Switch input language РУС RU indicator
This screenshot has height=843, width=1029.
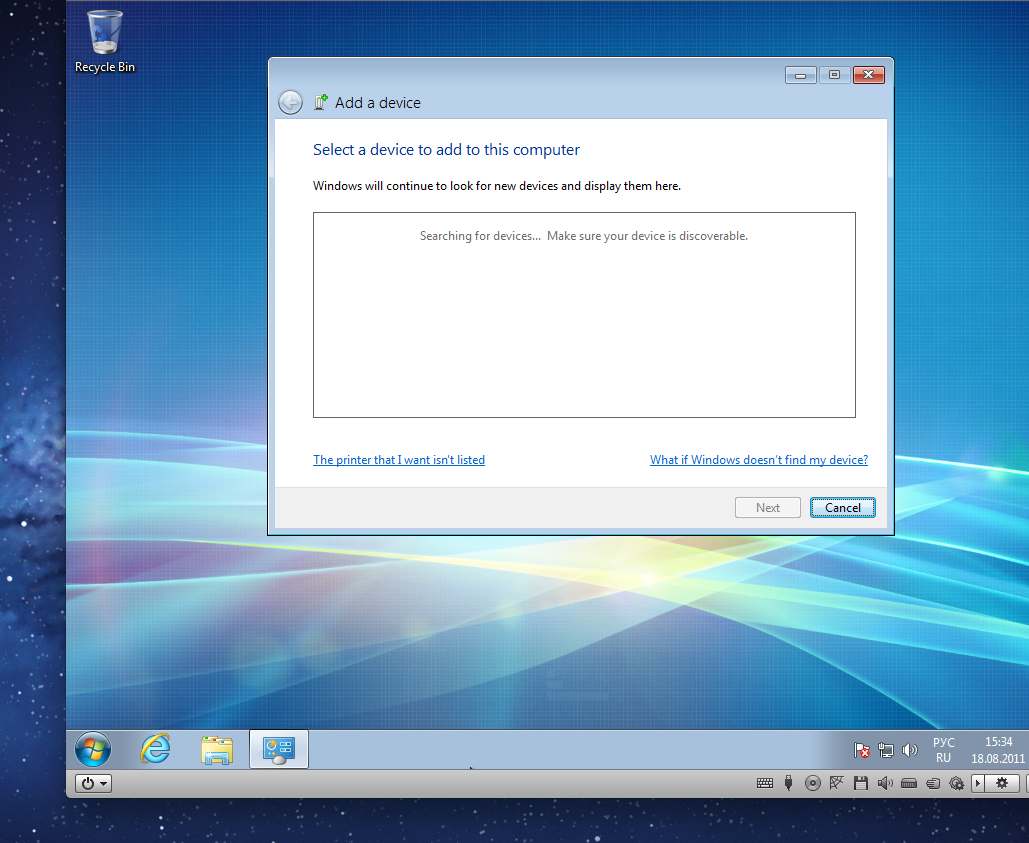[943, 750]
